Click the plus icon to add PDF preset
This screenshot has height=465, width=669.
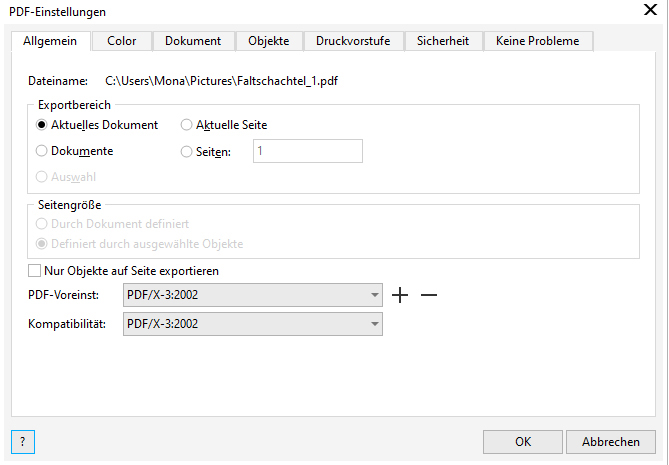pyautogui.click(x=401, y=296)
